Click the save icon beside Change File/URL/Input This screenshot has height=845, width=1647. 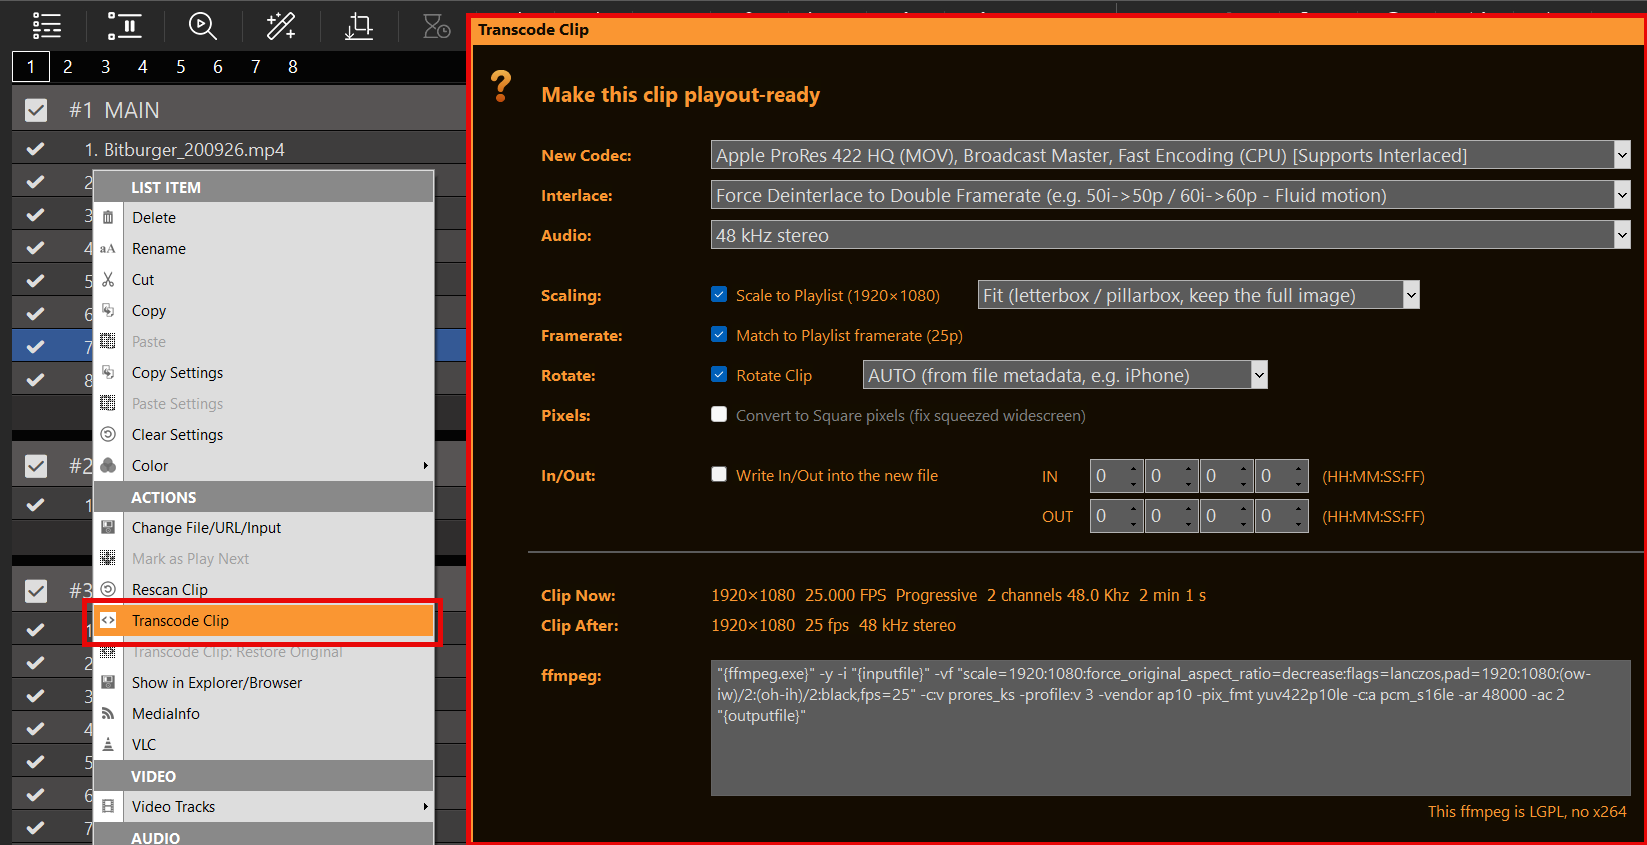[x=108, y=527]
